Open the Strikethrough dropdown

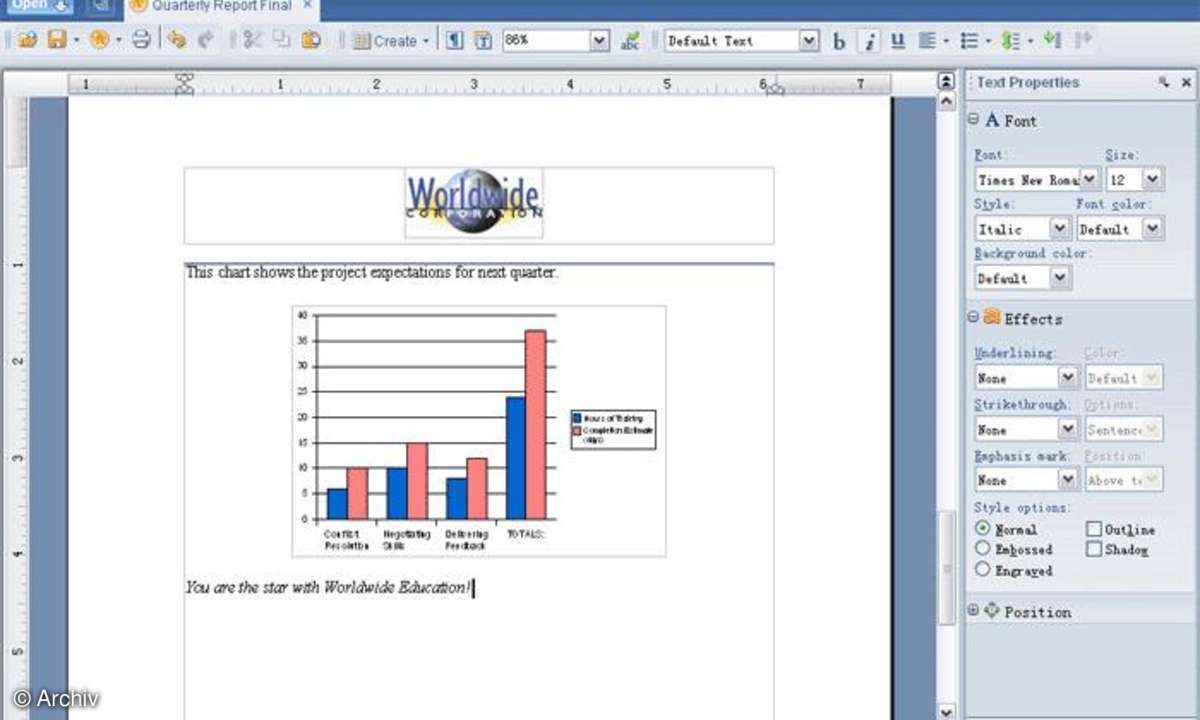coord(1067,430)
